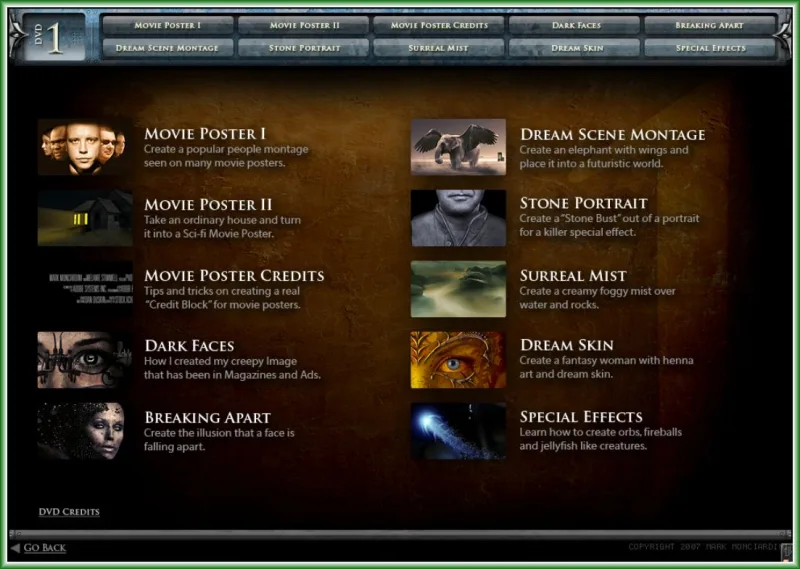Open the Movie Poster II top menu button
Screen dimensions: 800x569
click(304, 25)
